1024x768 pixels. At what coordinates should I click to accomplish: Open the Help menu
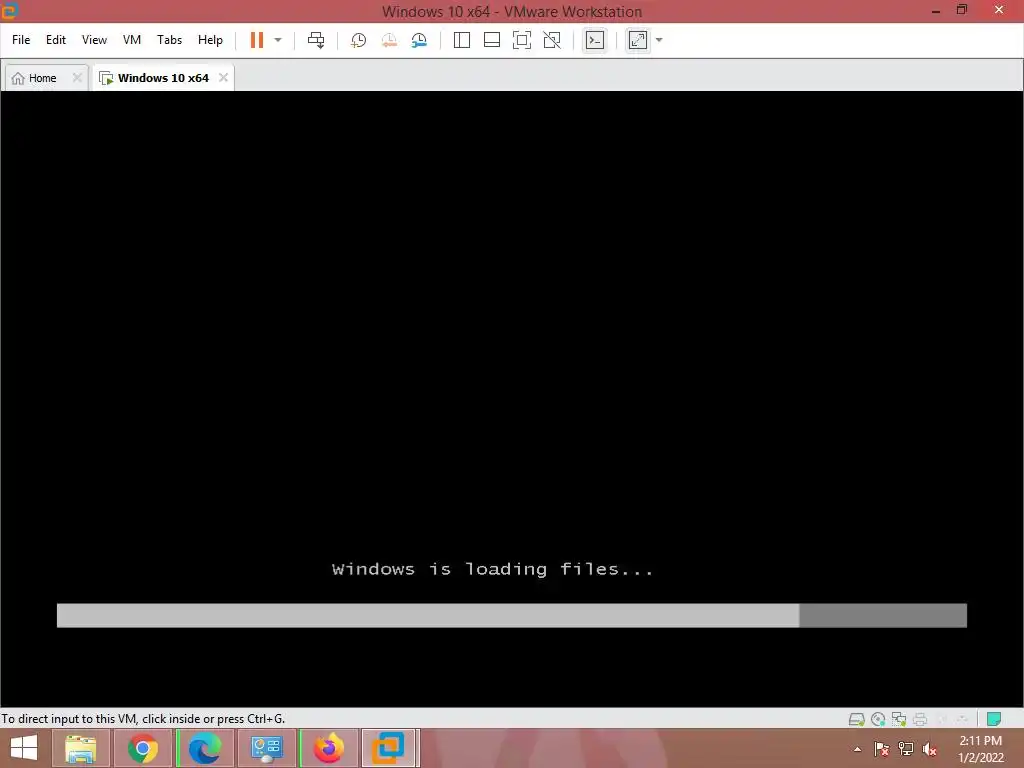210,40
